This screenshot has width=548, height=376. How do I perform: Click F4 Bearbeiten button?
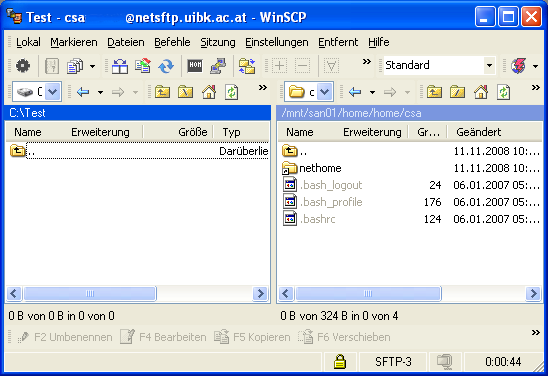(163, 337)
